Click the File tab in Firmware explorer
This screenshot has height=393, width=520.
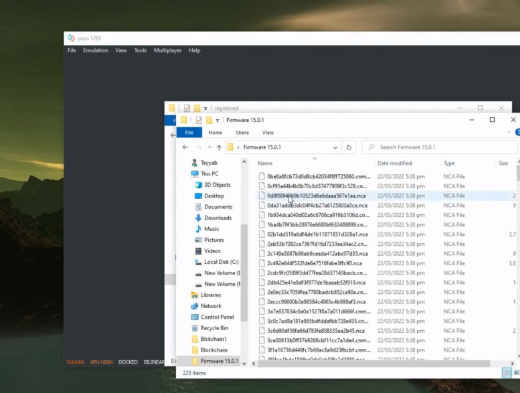click(189, 132)
